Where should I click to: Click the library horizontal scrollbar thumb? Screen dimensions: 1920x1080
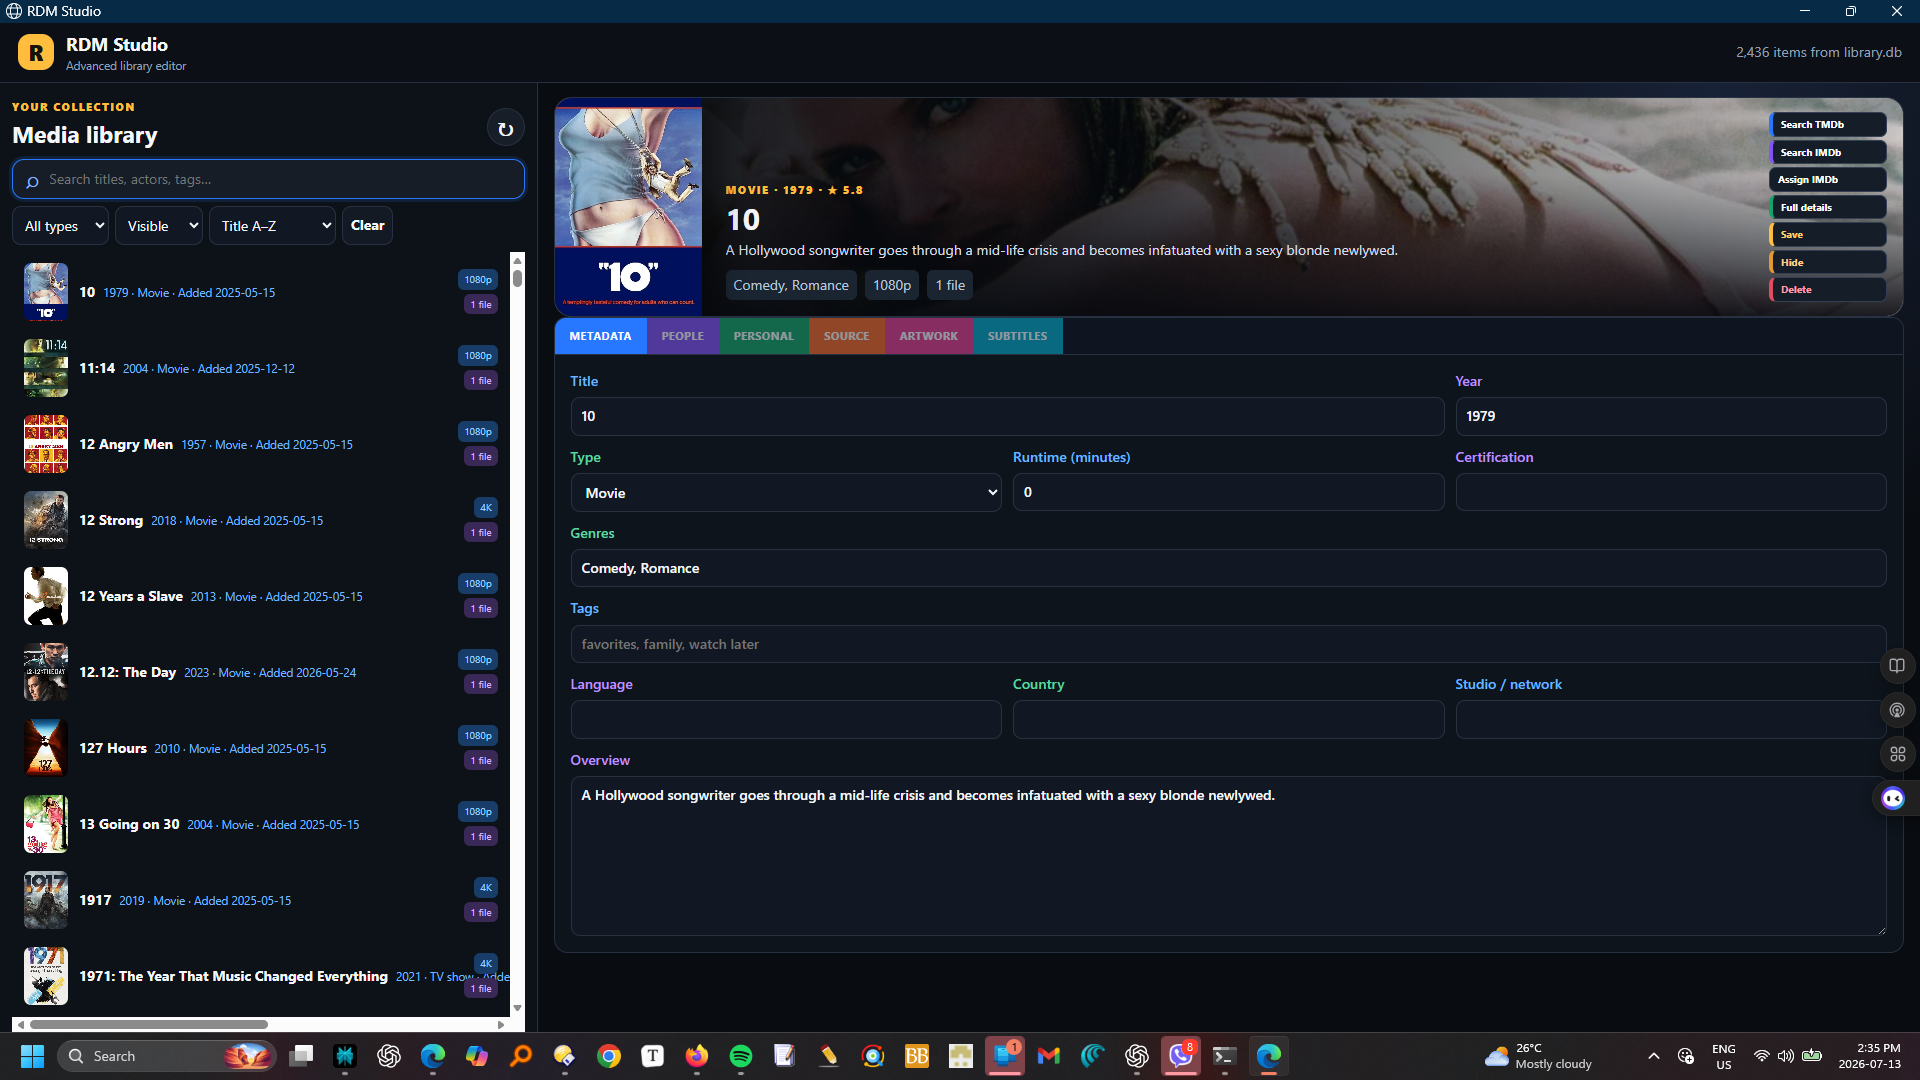pos(148,1024)
